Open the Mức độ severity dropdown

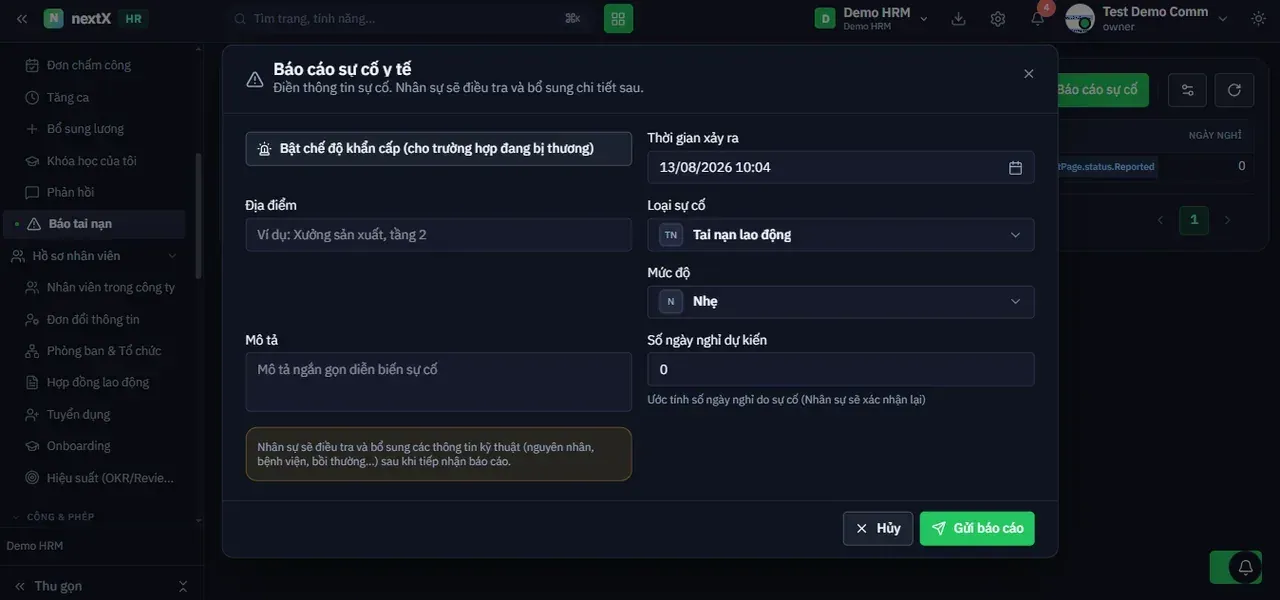(x=840, y=302)
